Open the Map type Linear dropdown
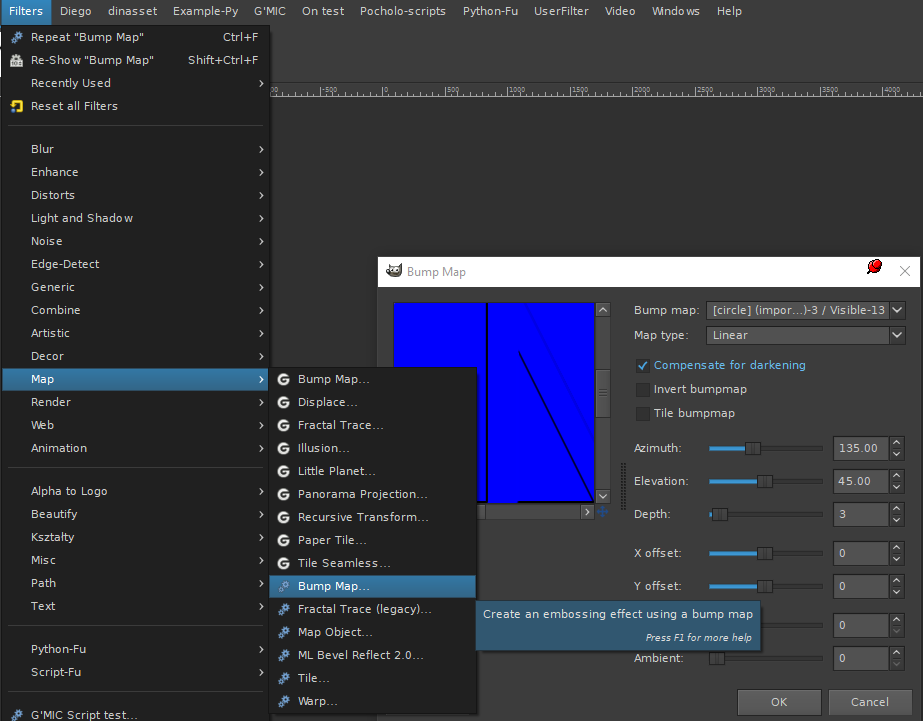923x721 pixels. tap(805, 335)
